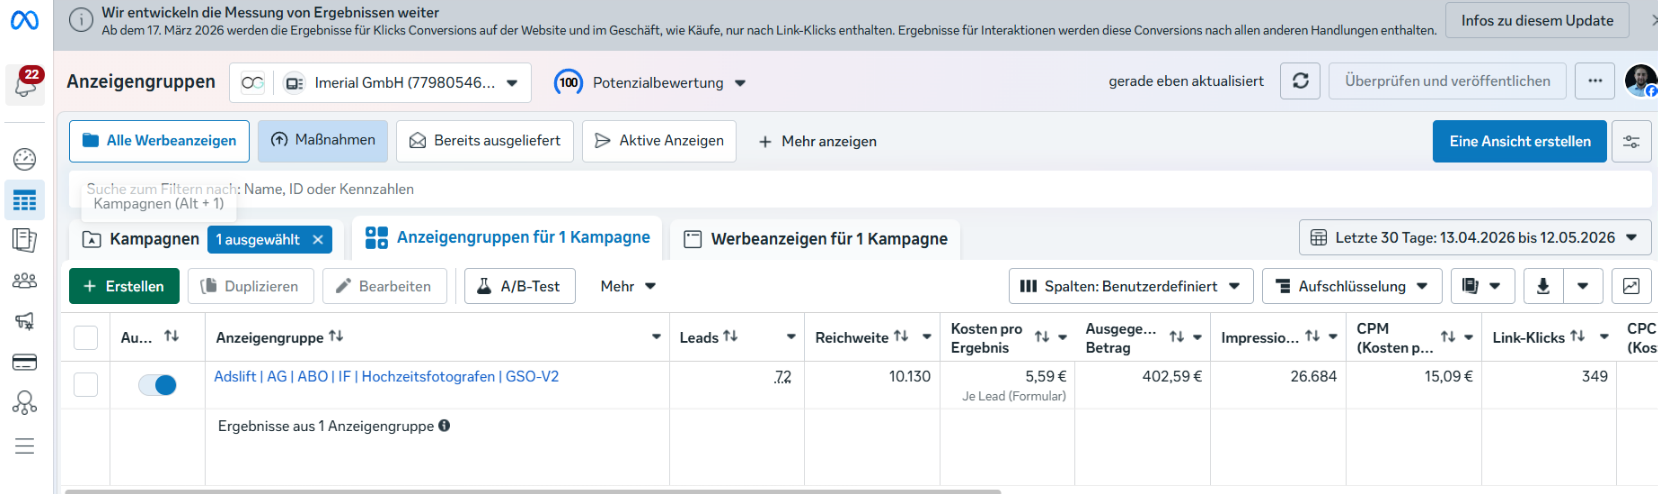Open the Anzeigengruppe column options arrow

coord(656,337)
